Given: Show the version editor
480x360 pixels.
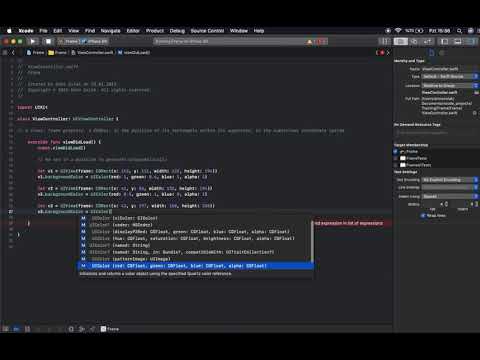Looking at the screenshot, I should 427,41.
